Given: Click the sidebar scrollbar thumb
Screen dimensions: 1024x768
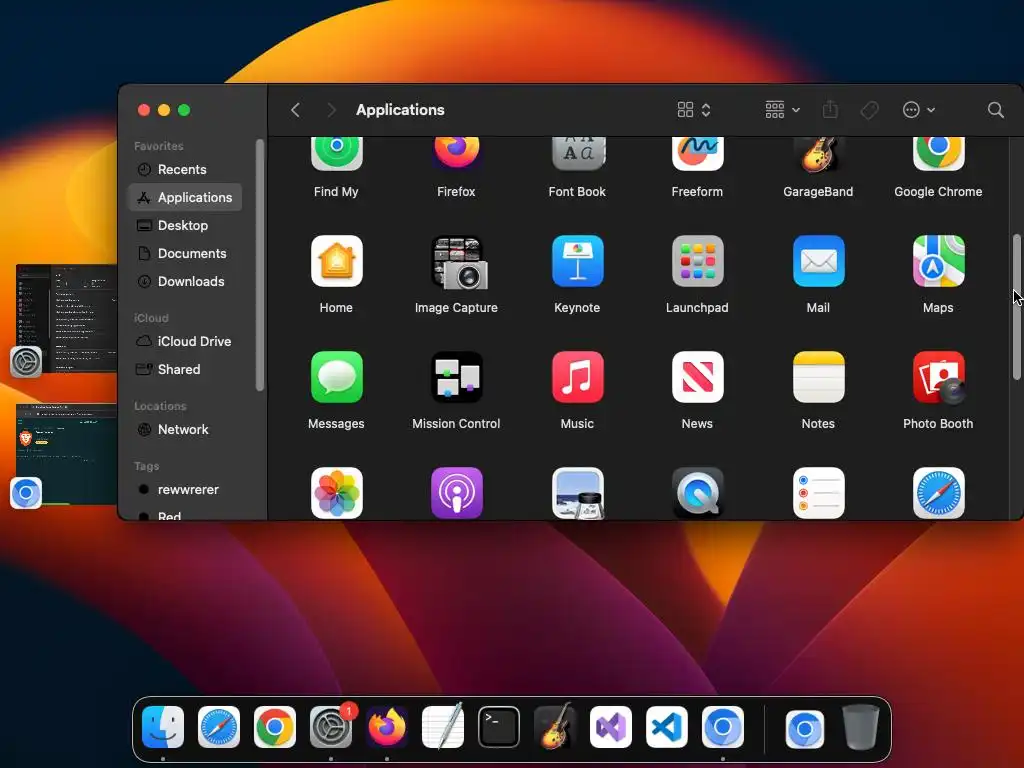Looking at the screenshot, I should pos(260,264).
